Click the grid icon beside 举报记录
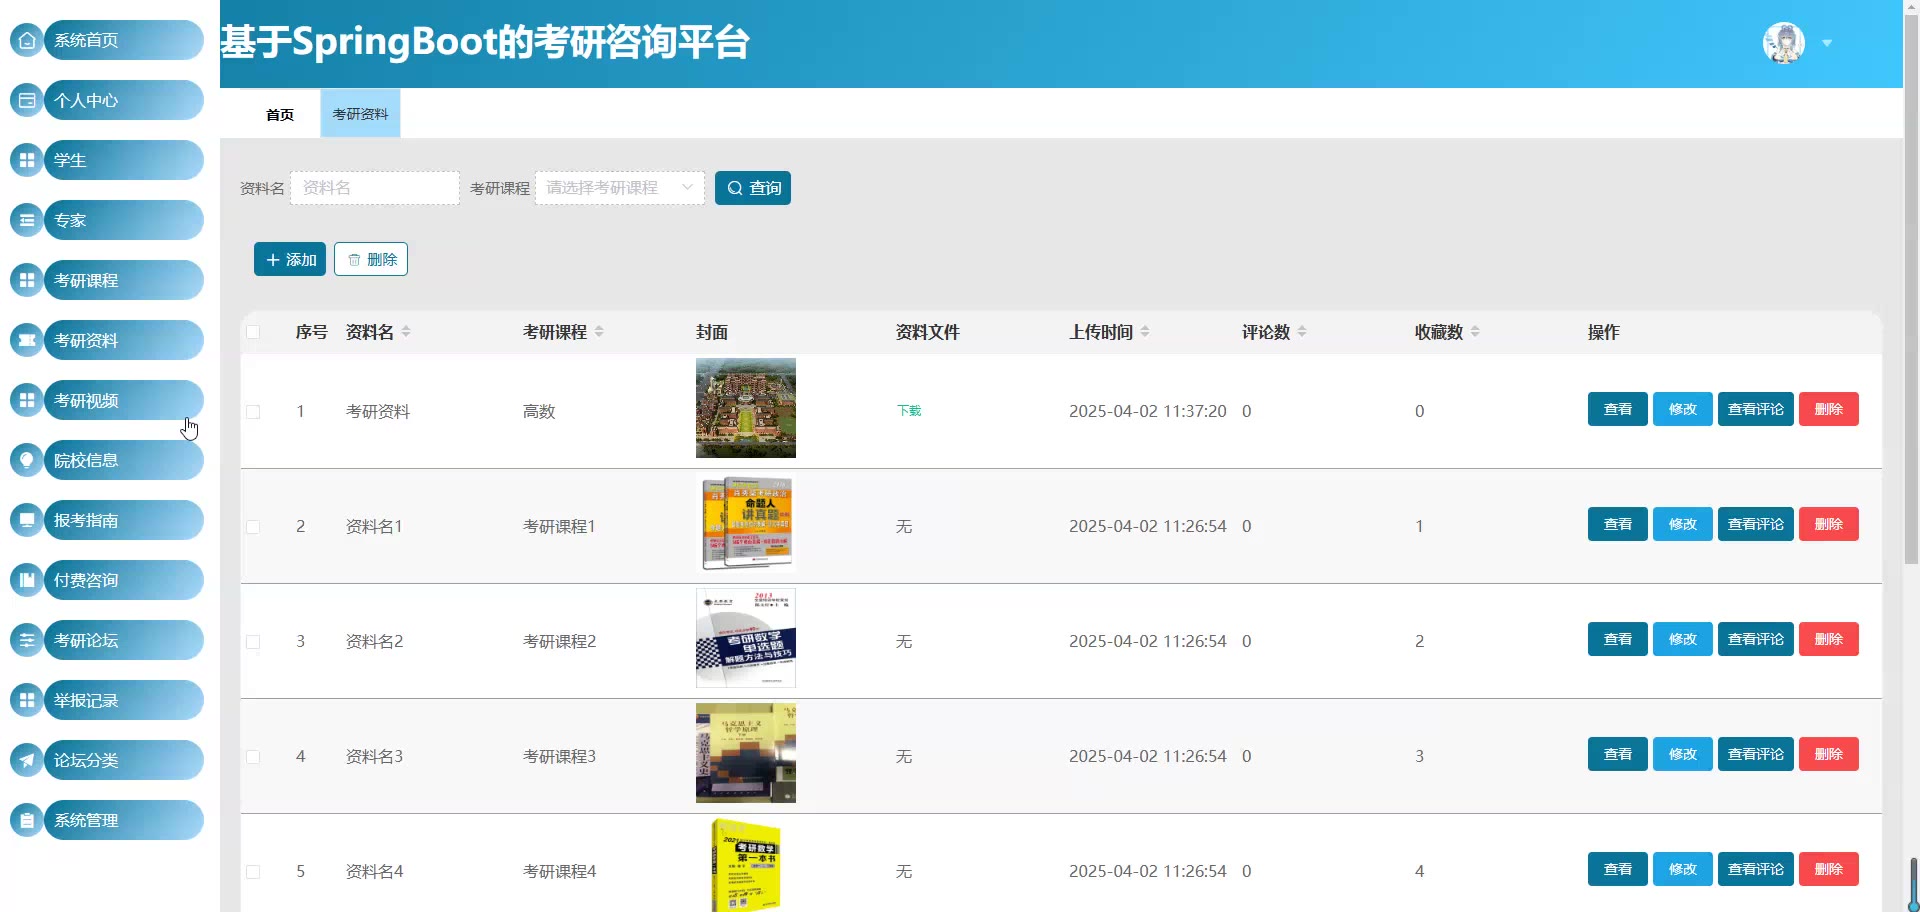 click(x=27, y=700)
